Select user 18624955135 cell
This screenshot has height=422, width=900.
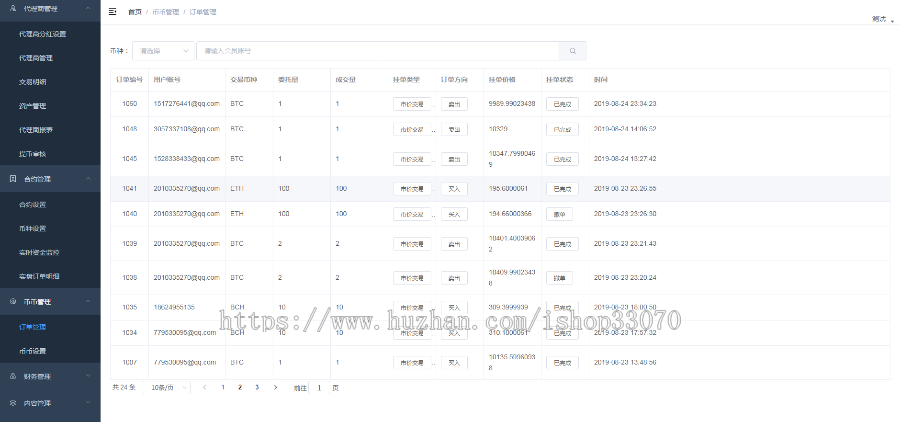174,308
